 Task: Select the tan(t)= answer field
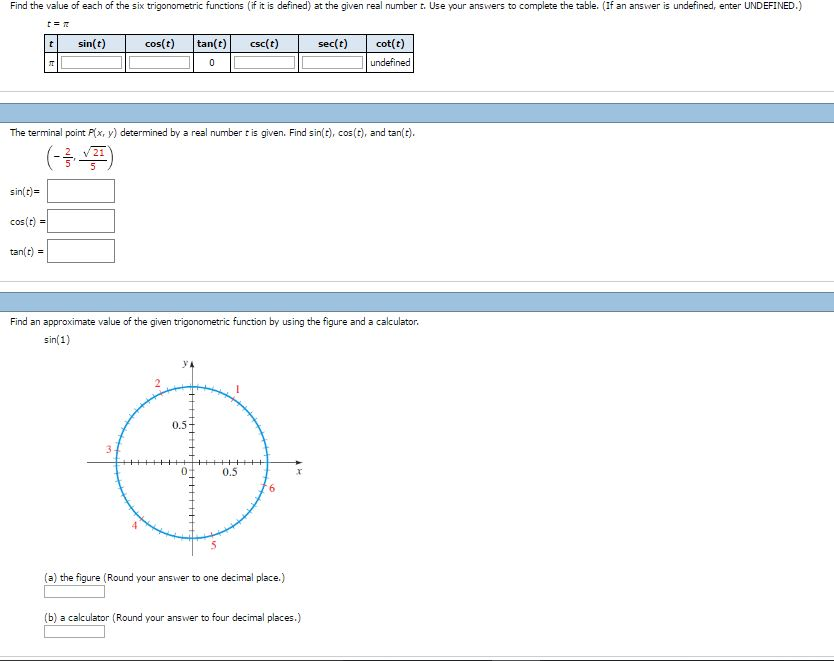coord(83,249)
